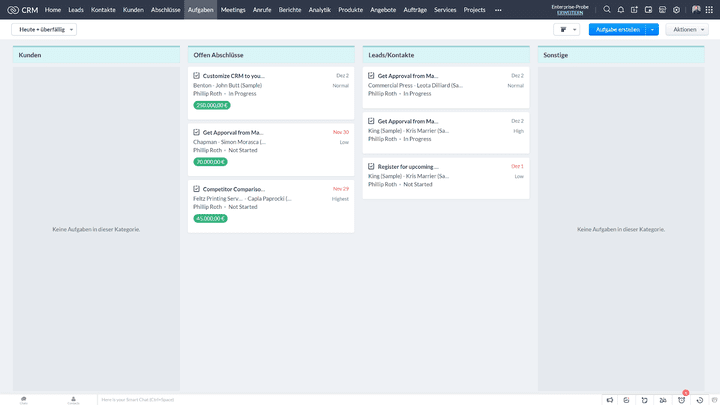Switch to the Meetings tab

233,9
